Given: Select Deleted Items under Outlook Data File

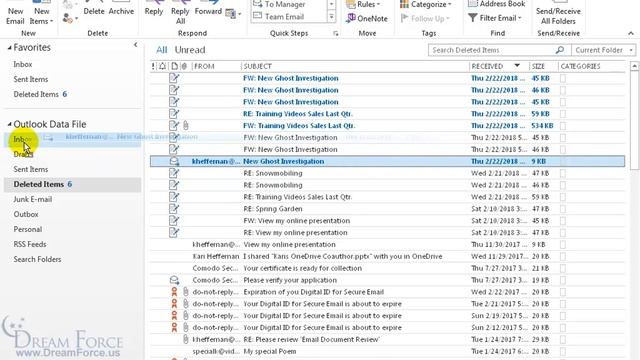Looking at the screenshot, I should pyautogui.click(x=72, y=184).
